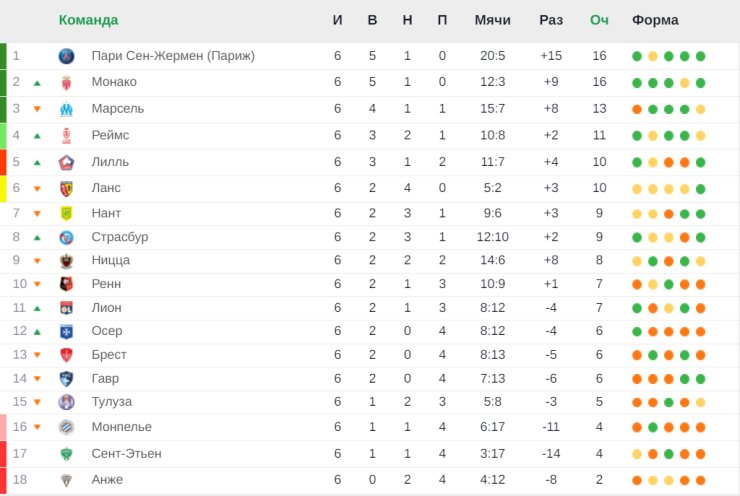Click the Paris Saint-Germain club crest
This screenshot has height=496, width=740.
[66, 56]
